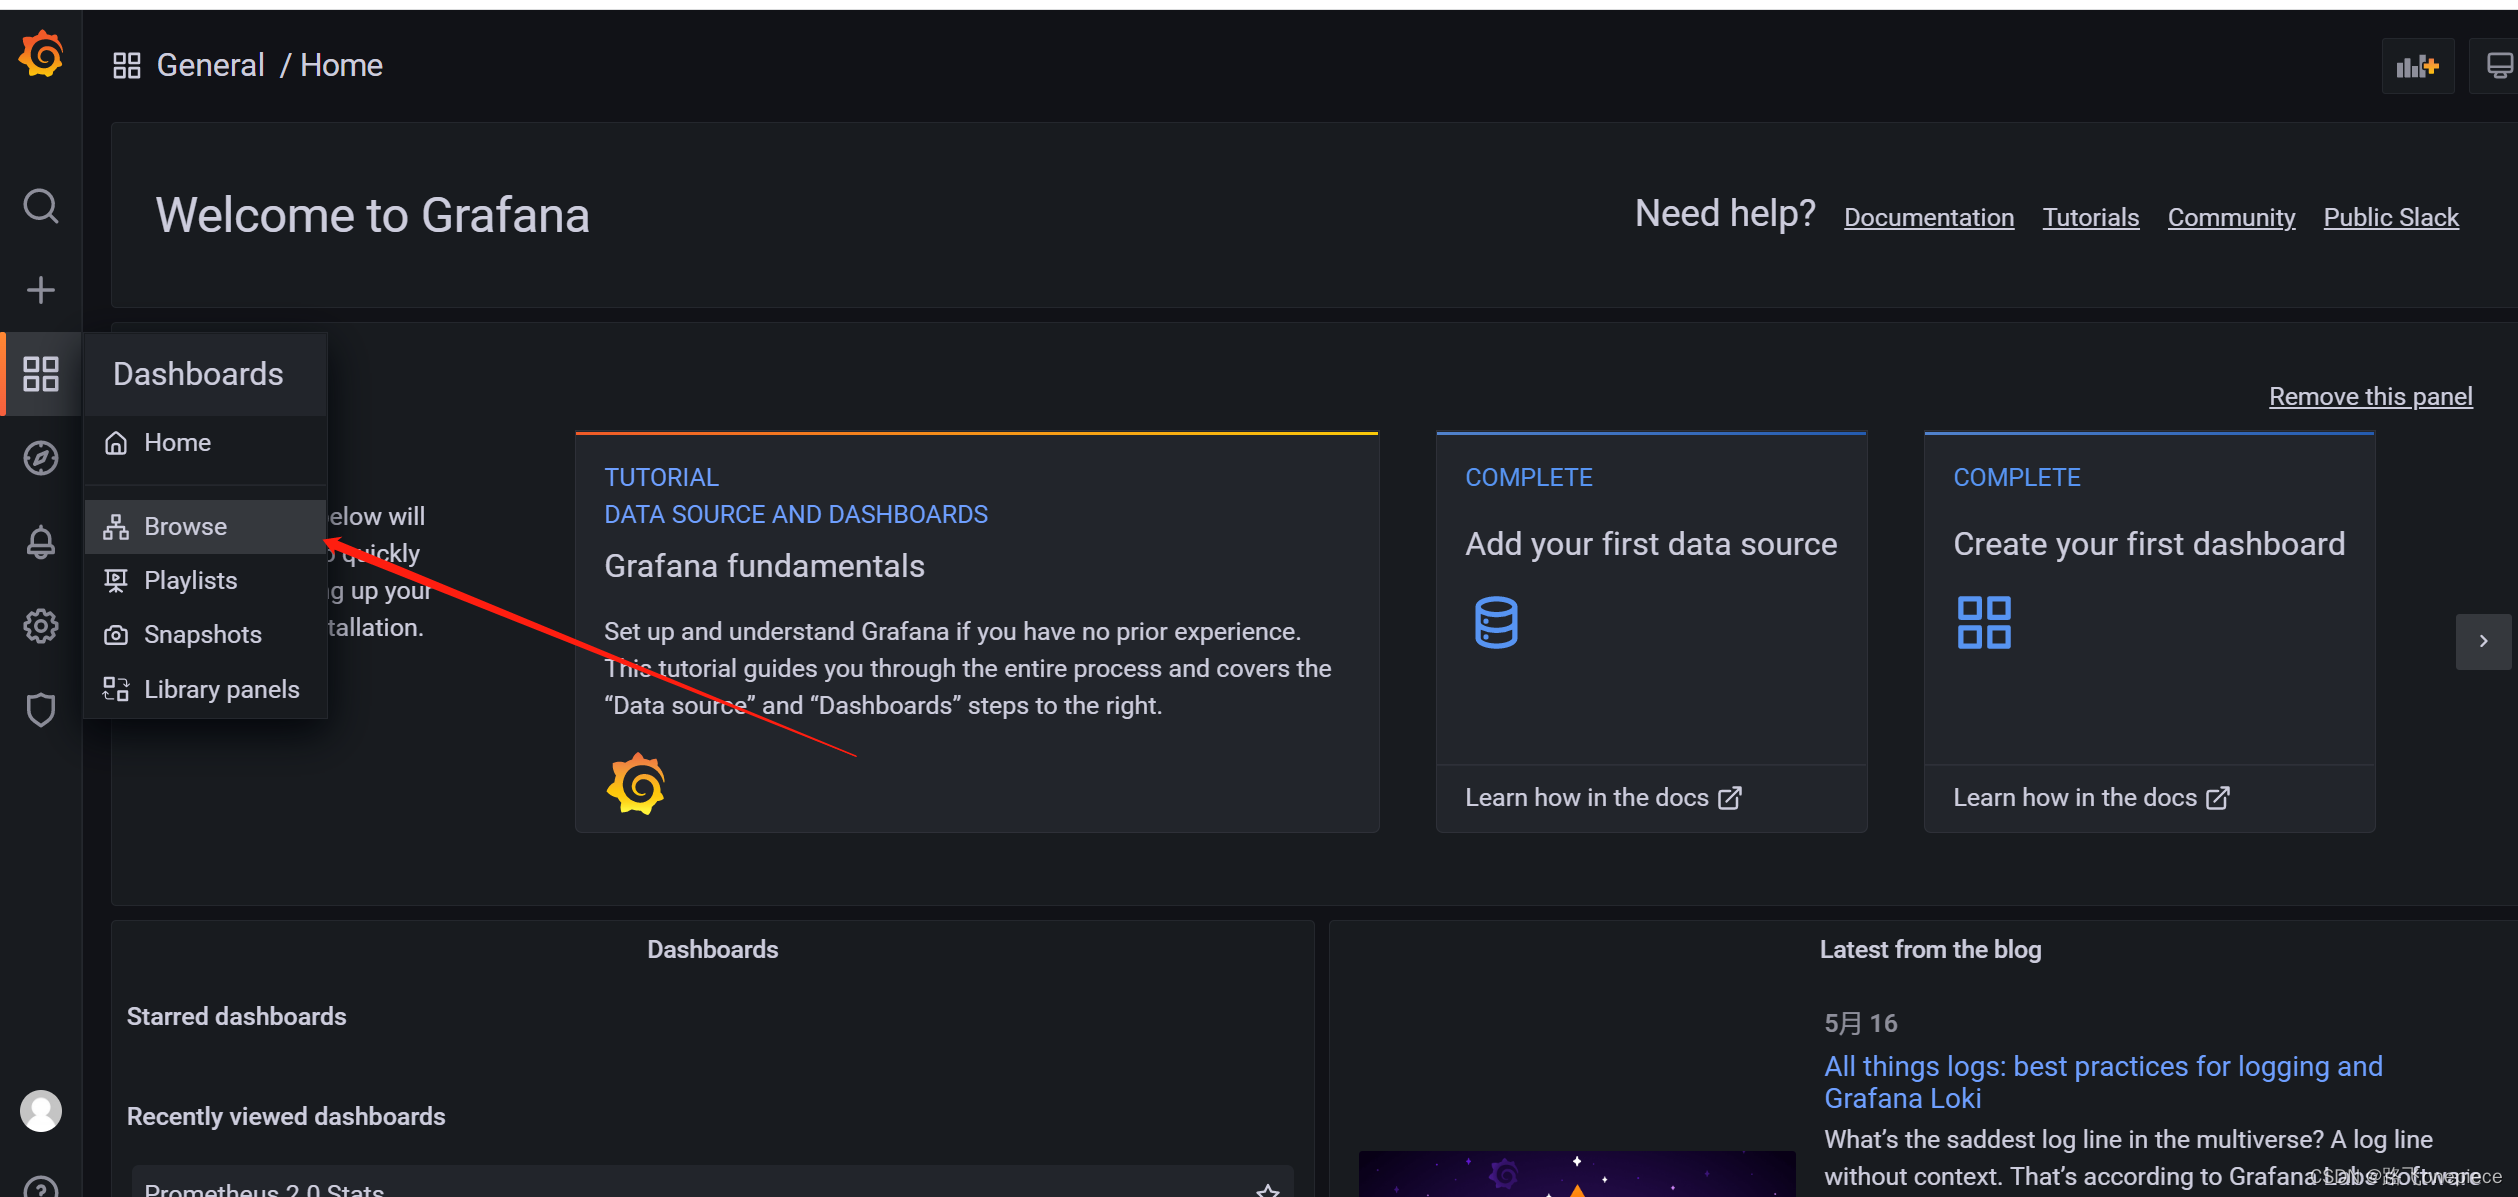This screenshot has width=2518, height=1197.
Task: Click the plus Create icon
Action: pos(41,290)
